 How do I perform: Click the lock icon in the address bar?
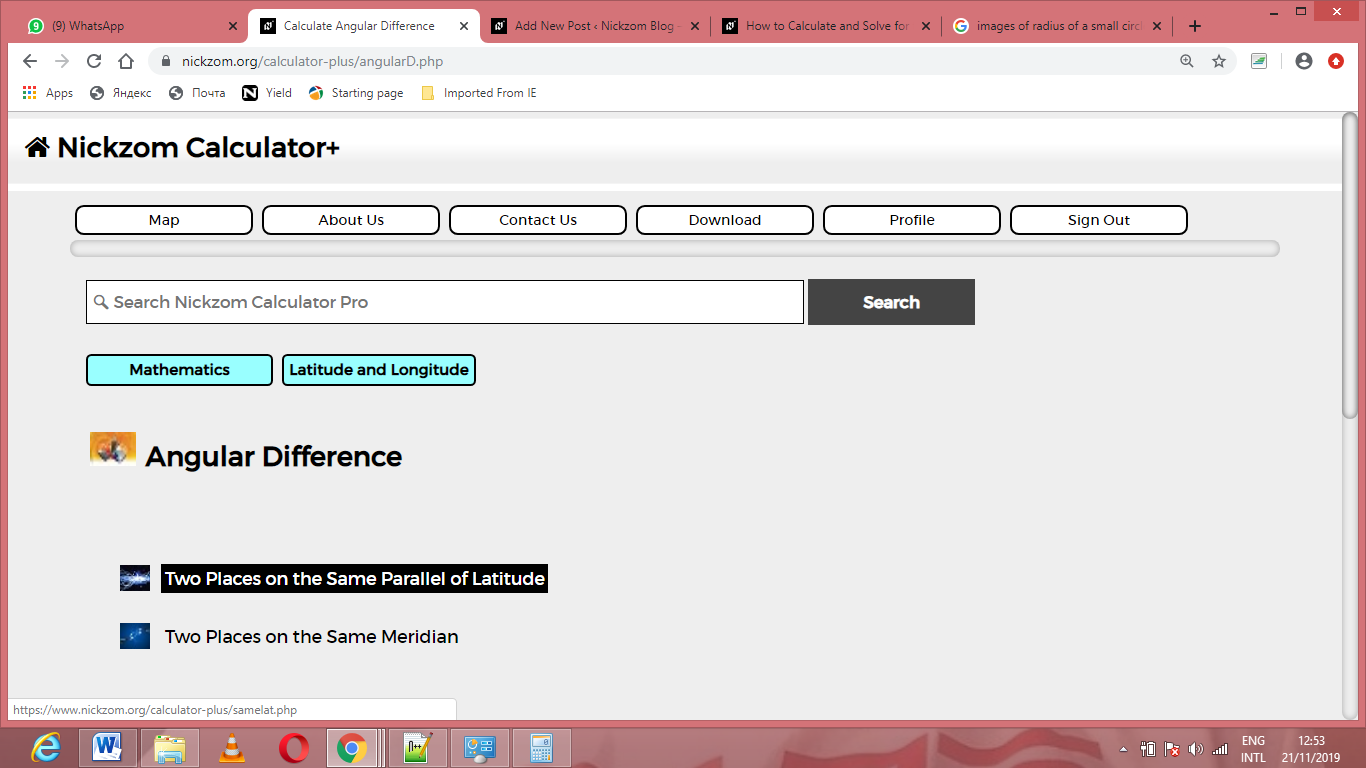166,61
